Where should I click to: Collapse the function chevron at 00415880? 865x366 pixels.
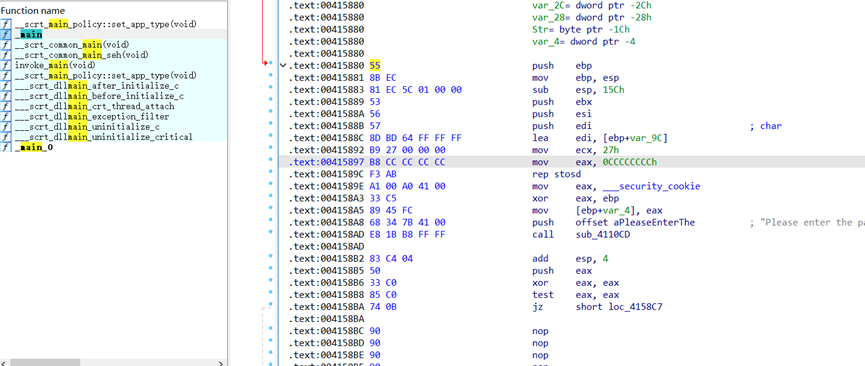283,66
